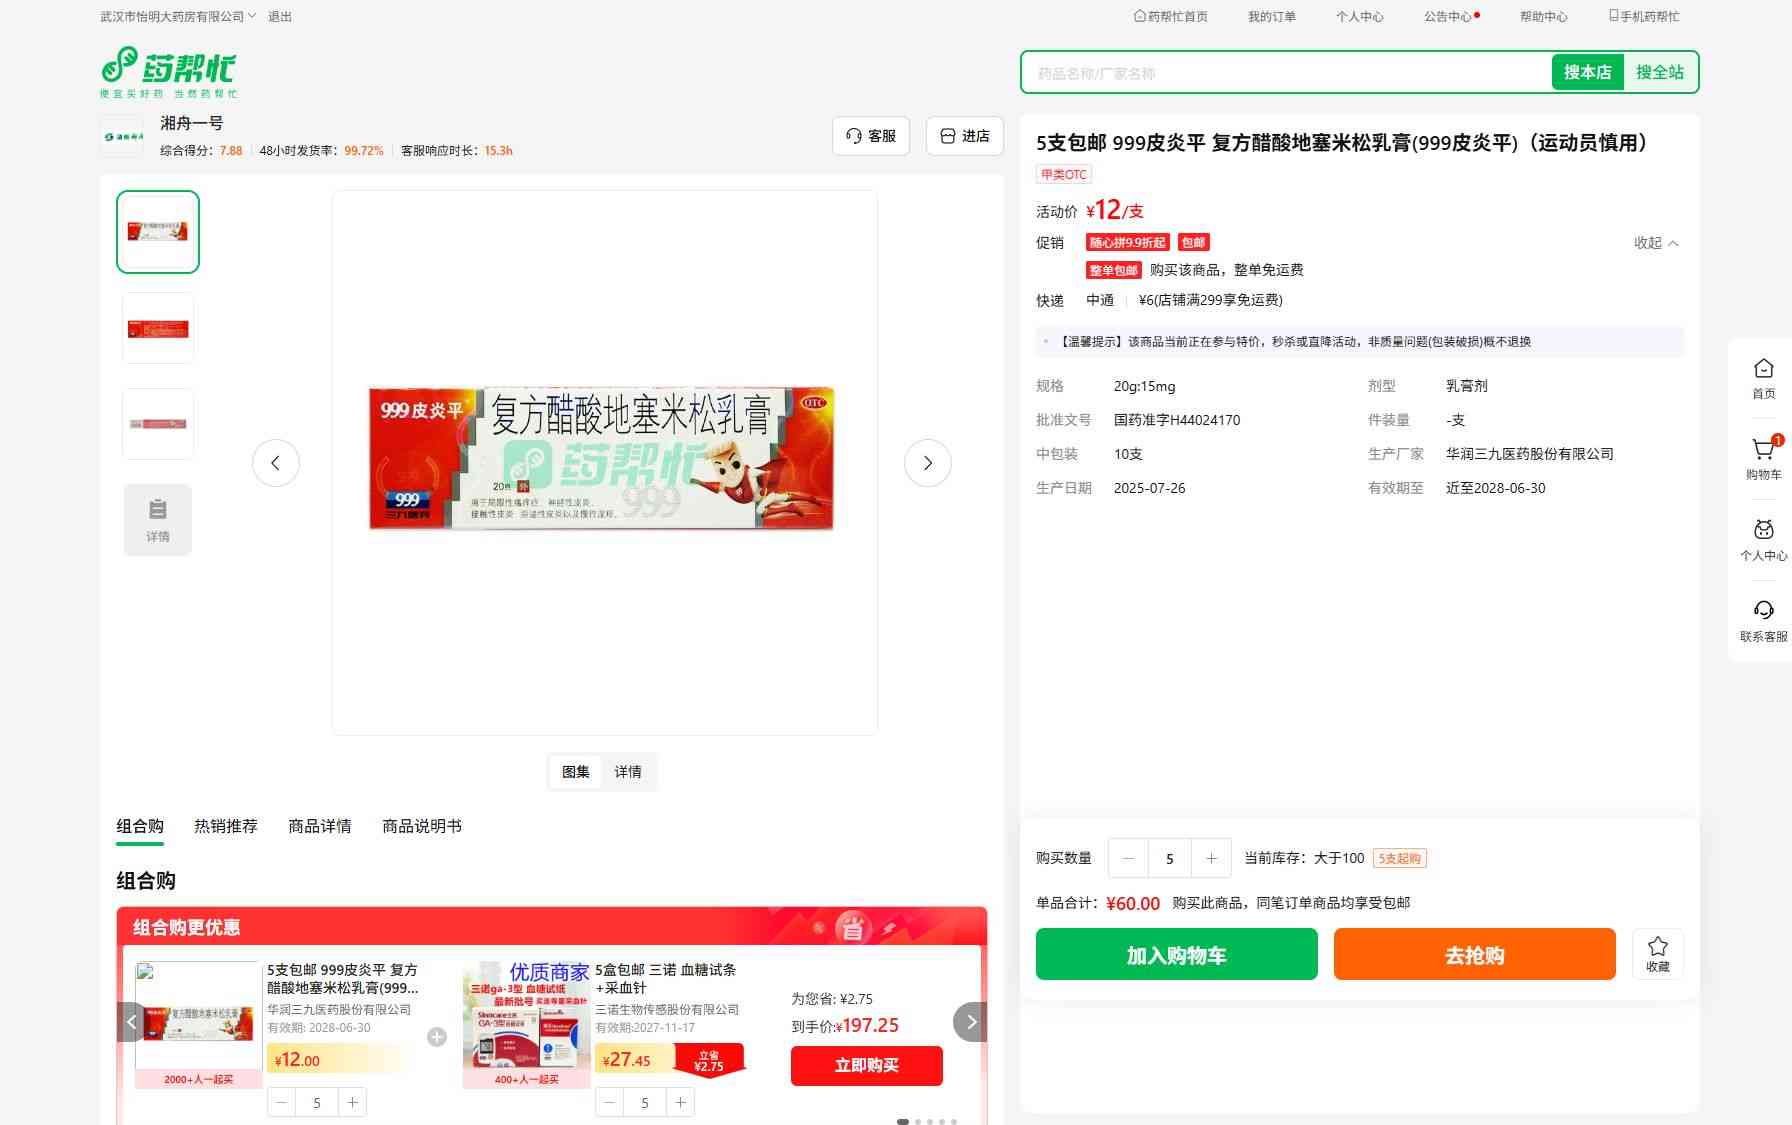Show next product image with right arrow
1792x1125 pixels.
(927, 463)
